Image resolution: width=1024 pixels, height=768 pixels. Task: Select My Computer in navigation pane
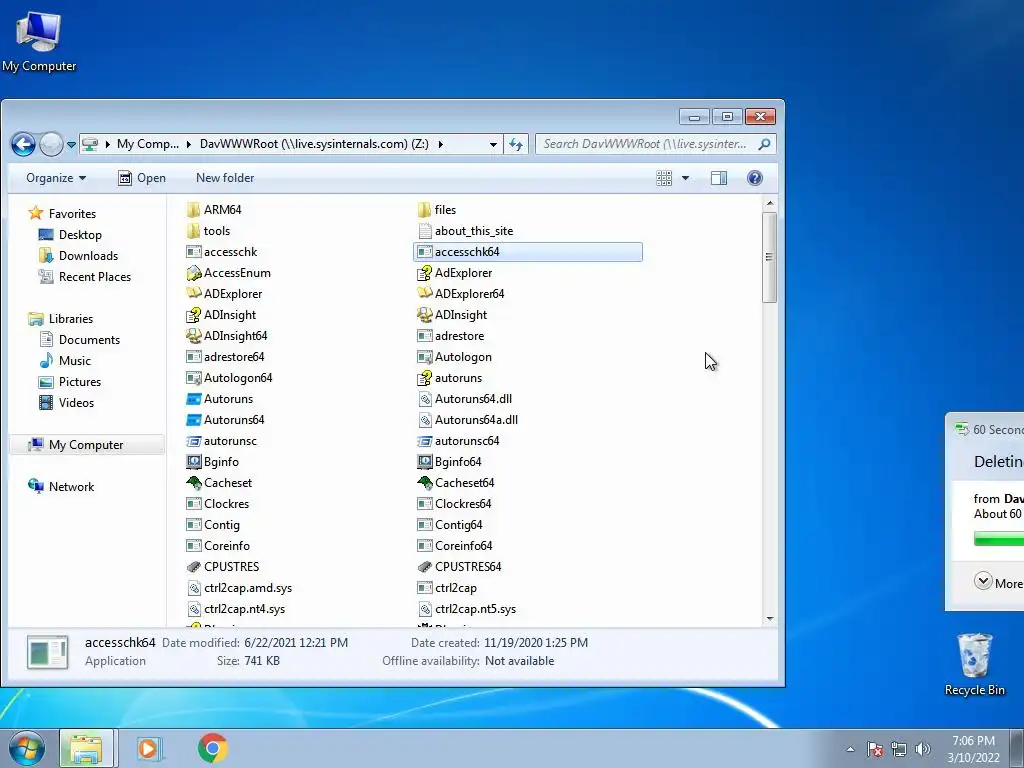[86, 445]
